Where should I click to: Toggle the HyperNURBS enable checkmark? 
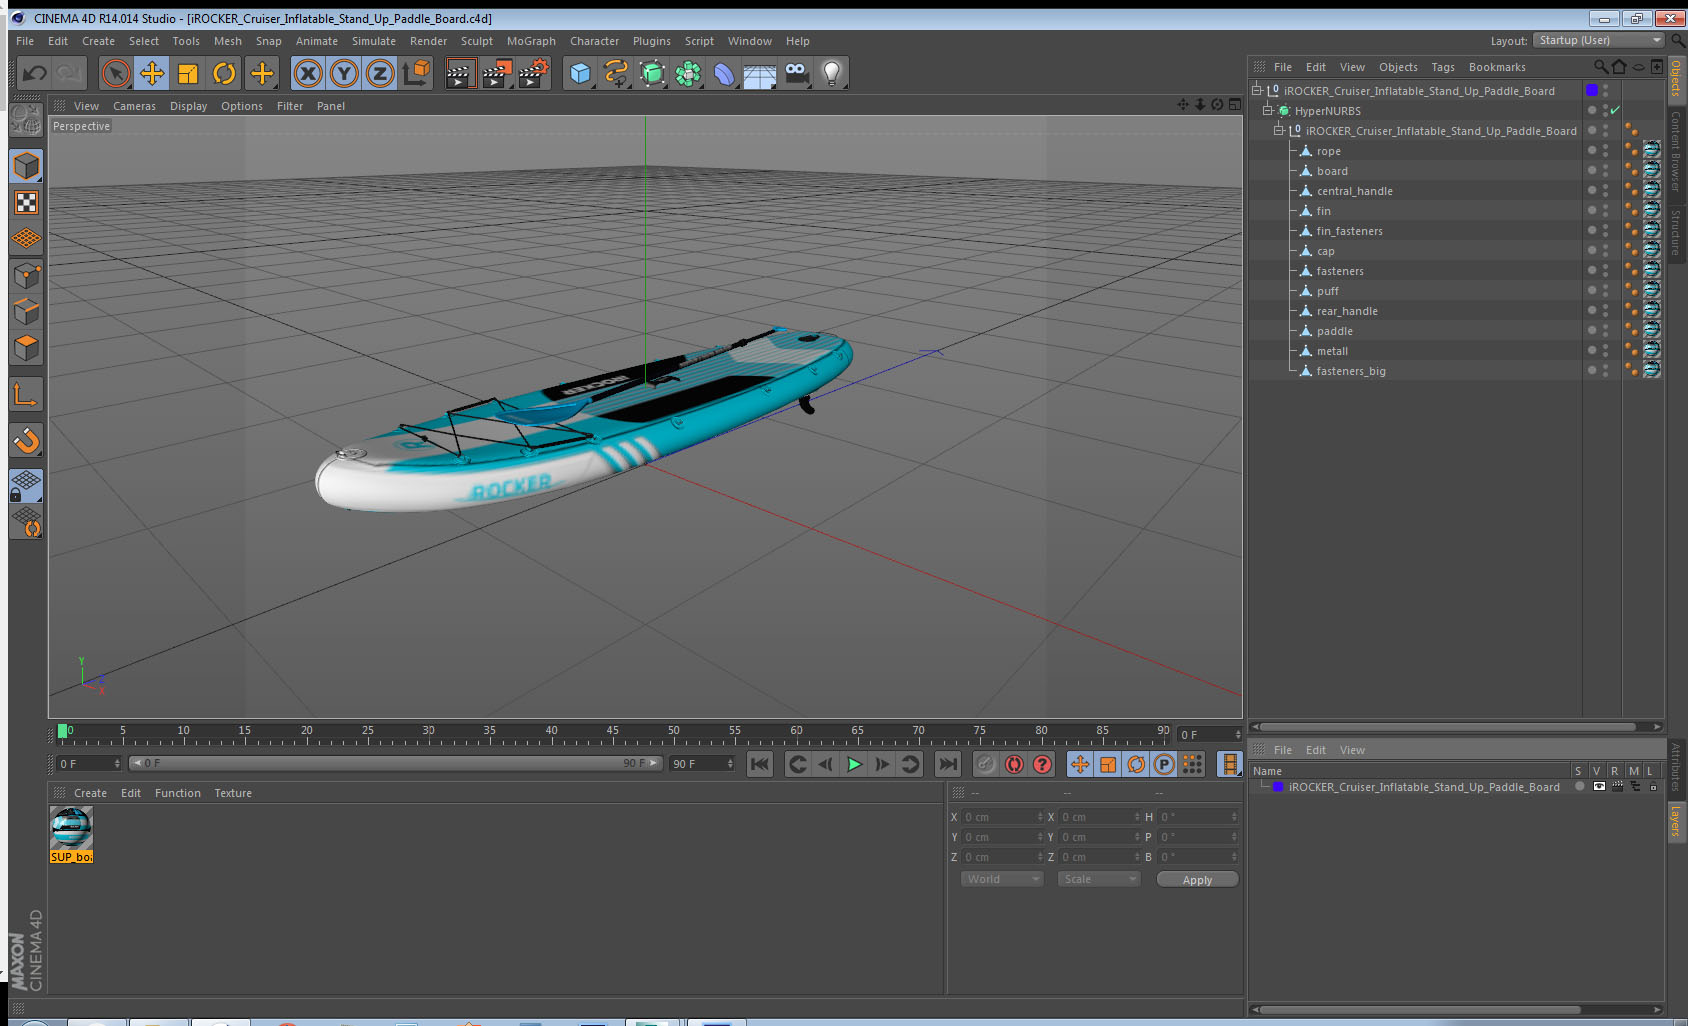(1615, 110)
